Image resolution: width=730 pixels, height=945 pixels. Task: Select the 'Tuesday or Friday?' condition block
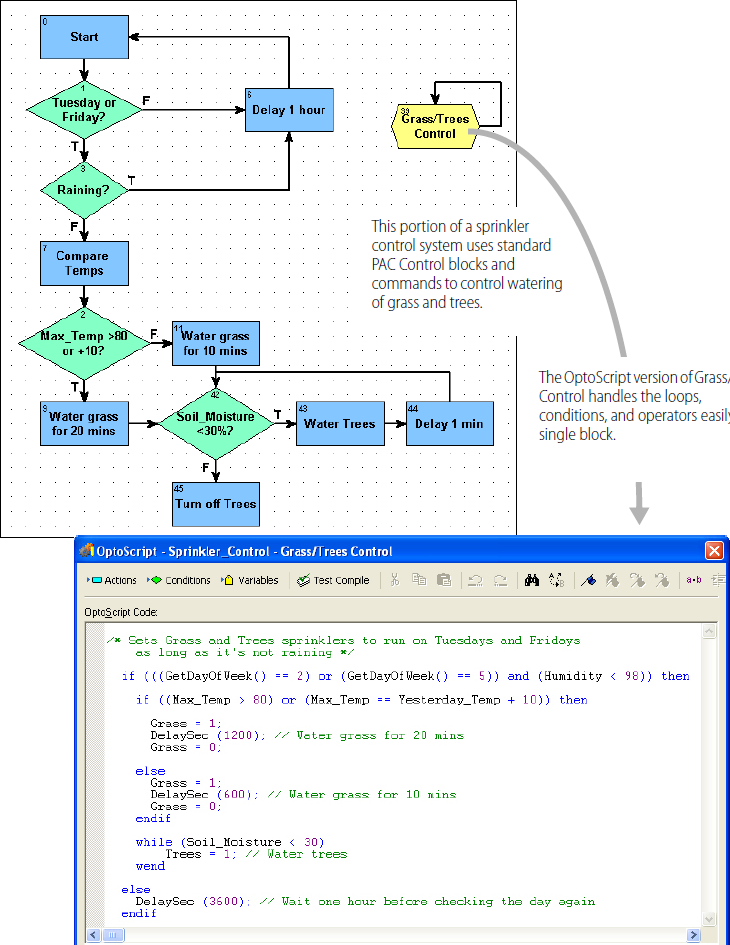coord(84,110)
